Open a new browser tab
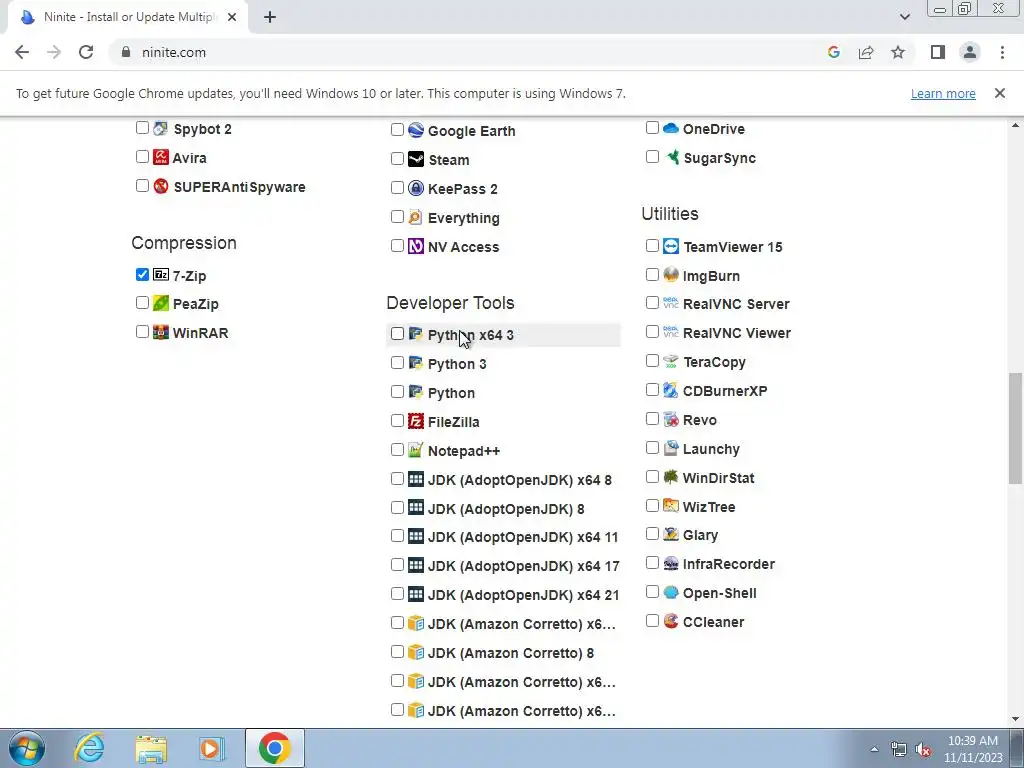The width and height of the screenshot is (1024, 768). click(270, 17)
